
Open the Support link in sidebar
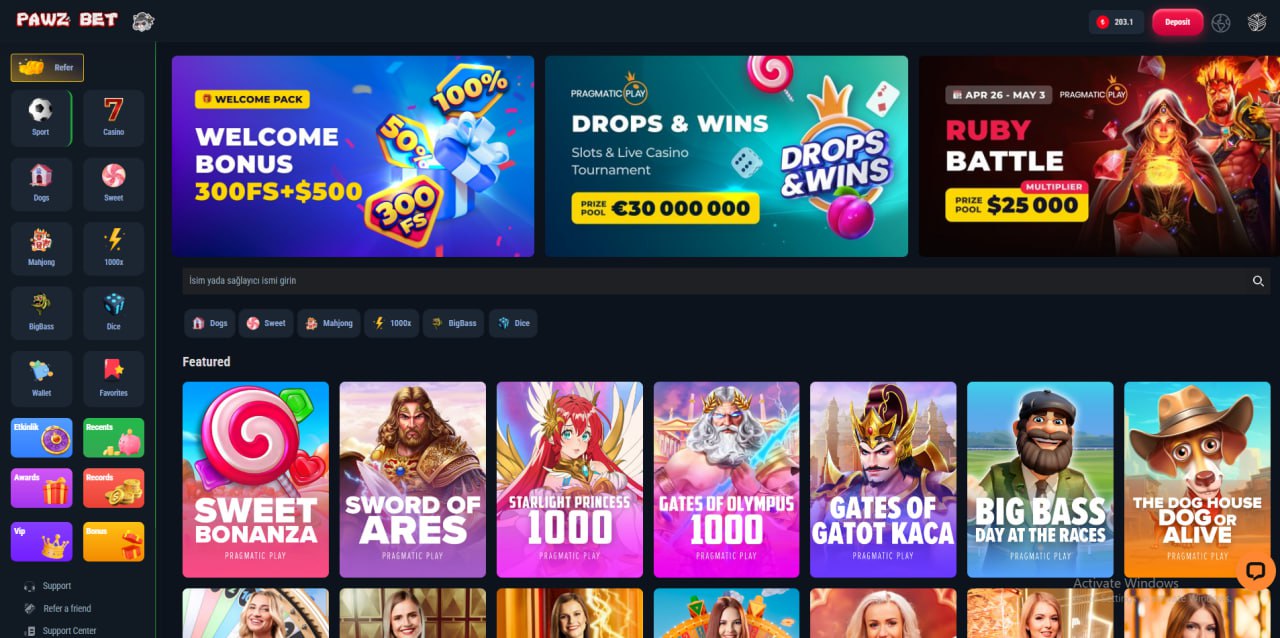[57, 586]
